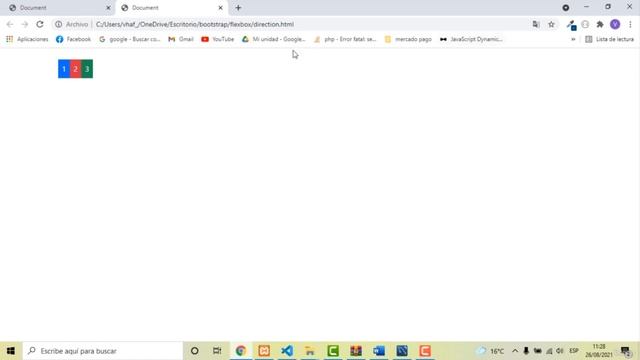Viewport: 640px width, 360px height.
Task: Open the notification center icon
Action: click(626, 351)
